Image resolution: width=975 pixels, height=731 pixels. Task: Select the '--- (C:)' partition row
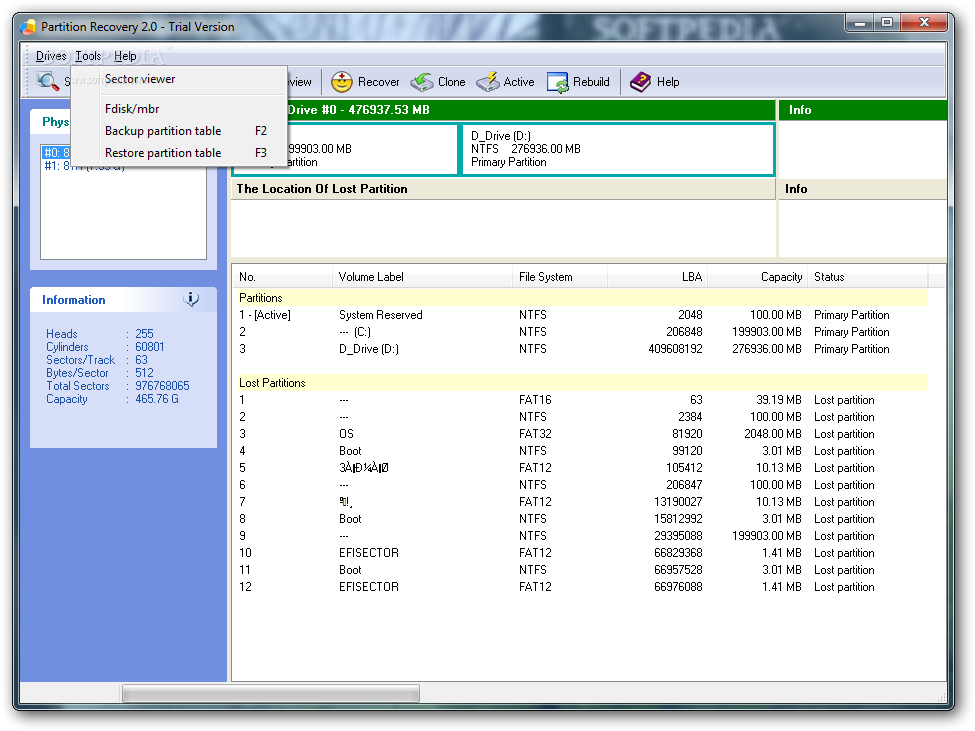(x=581, y=332)
